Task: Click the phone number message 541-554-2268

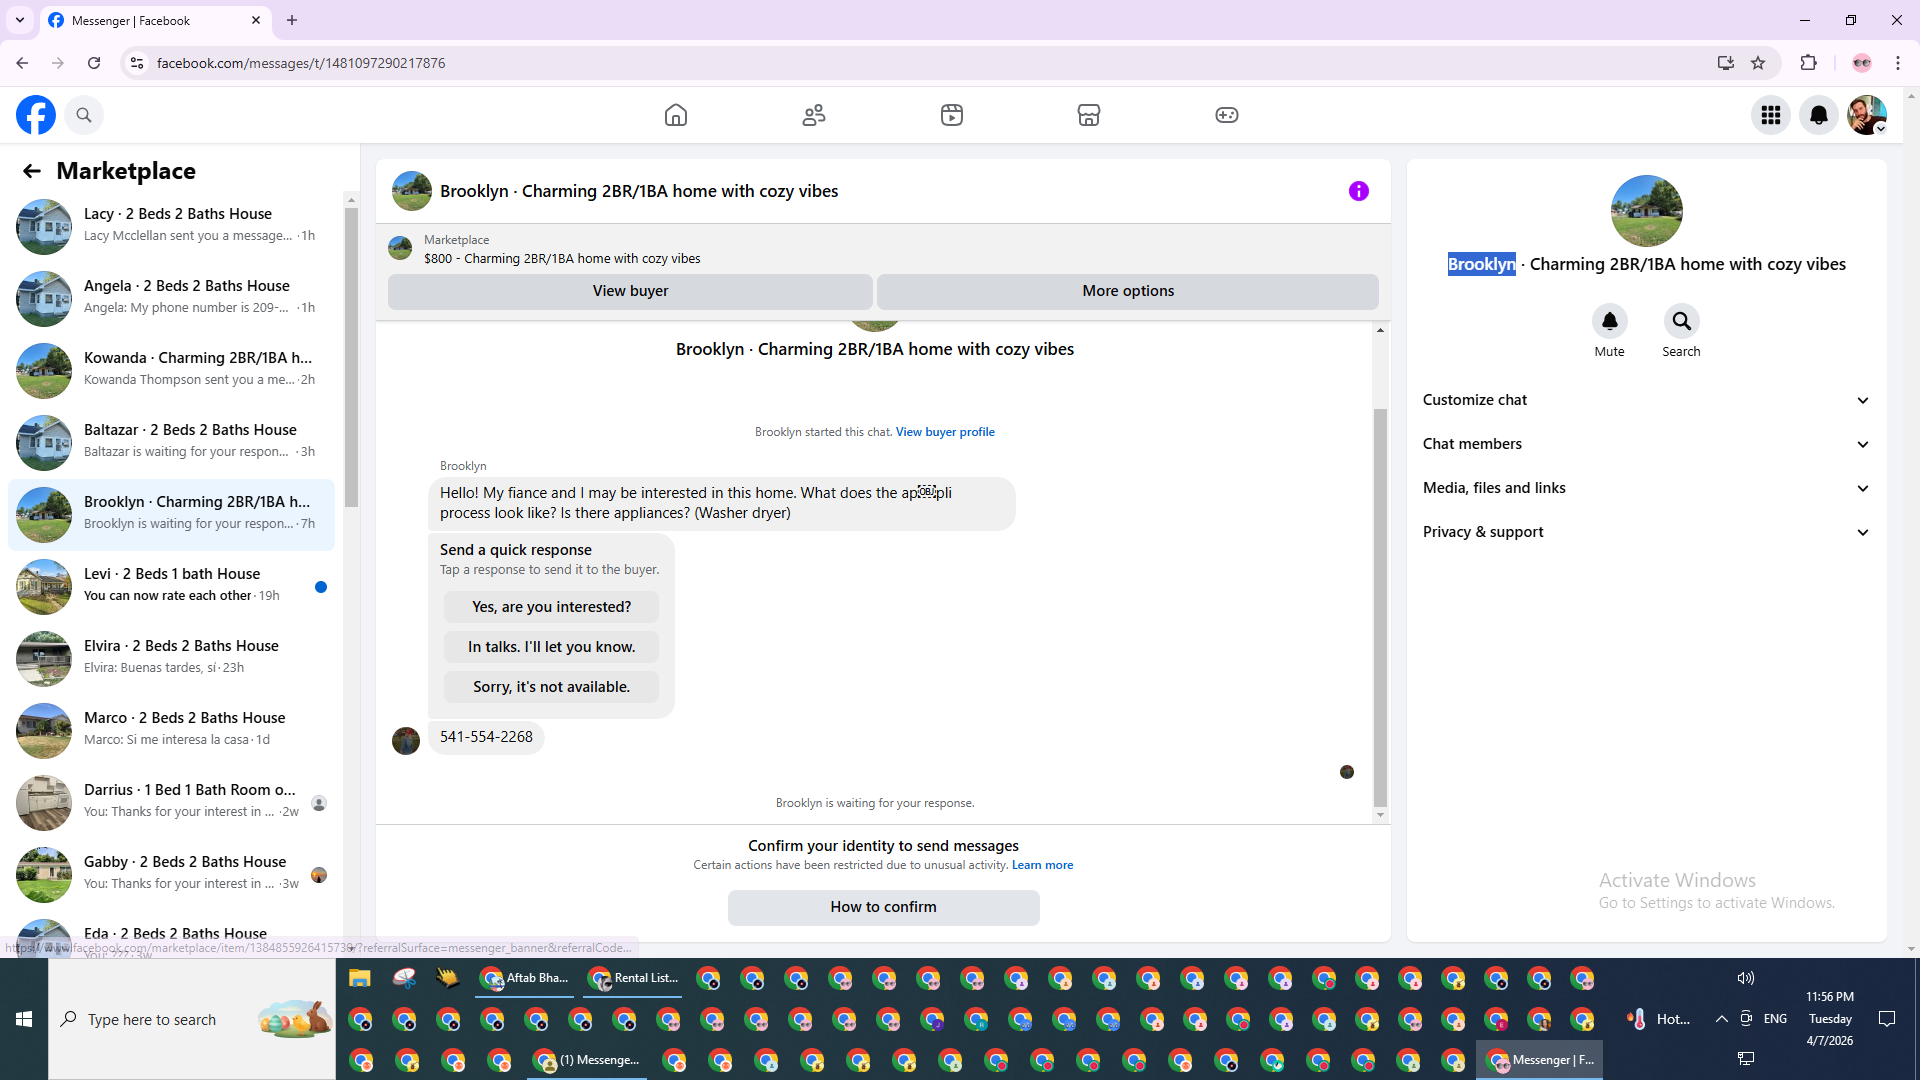Action: 486,737
